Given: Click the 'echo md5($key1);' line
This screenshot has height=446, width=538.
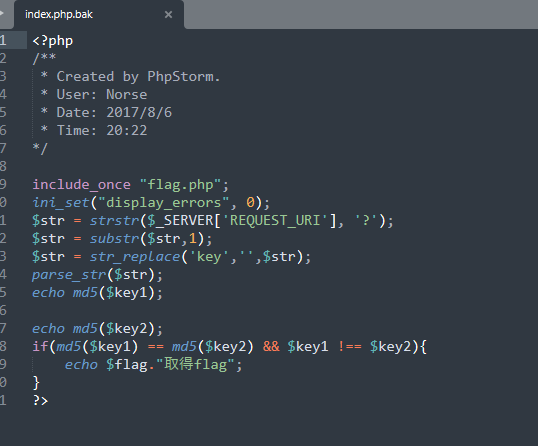Looking at the screenshot, I should [97, 293].
